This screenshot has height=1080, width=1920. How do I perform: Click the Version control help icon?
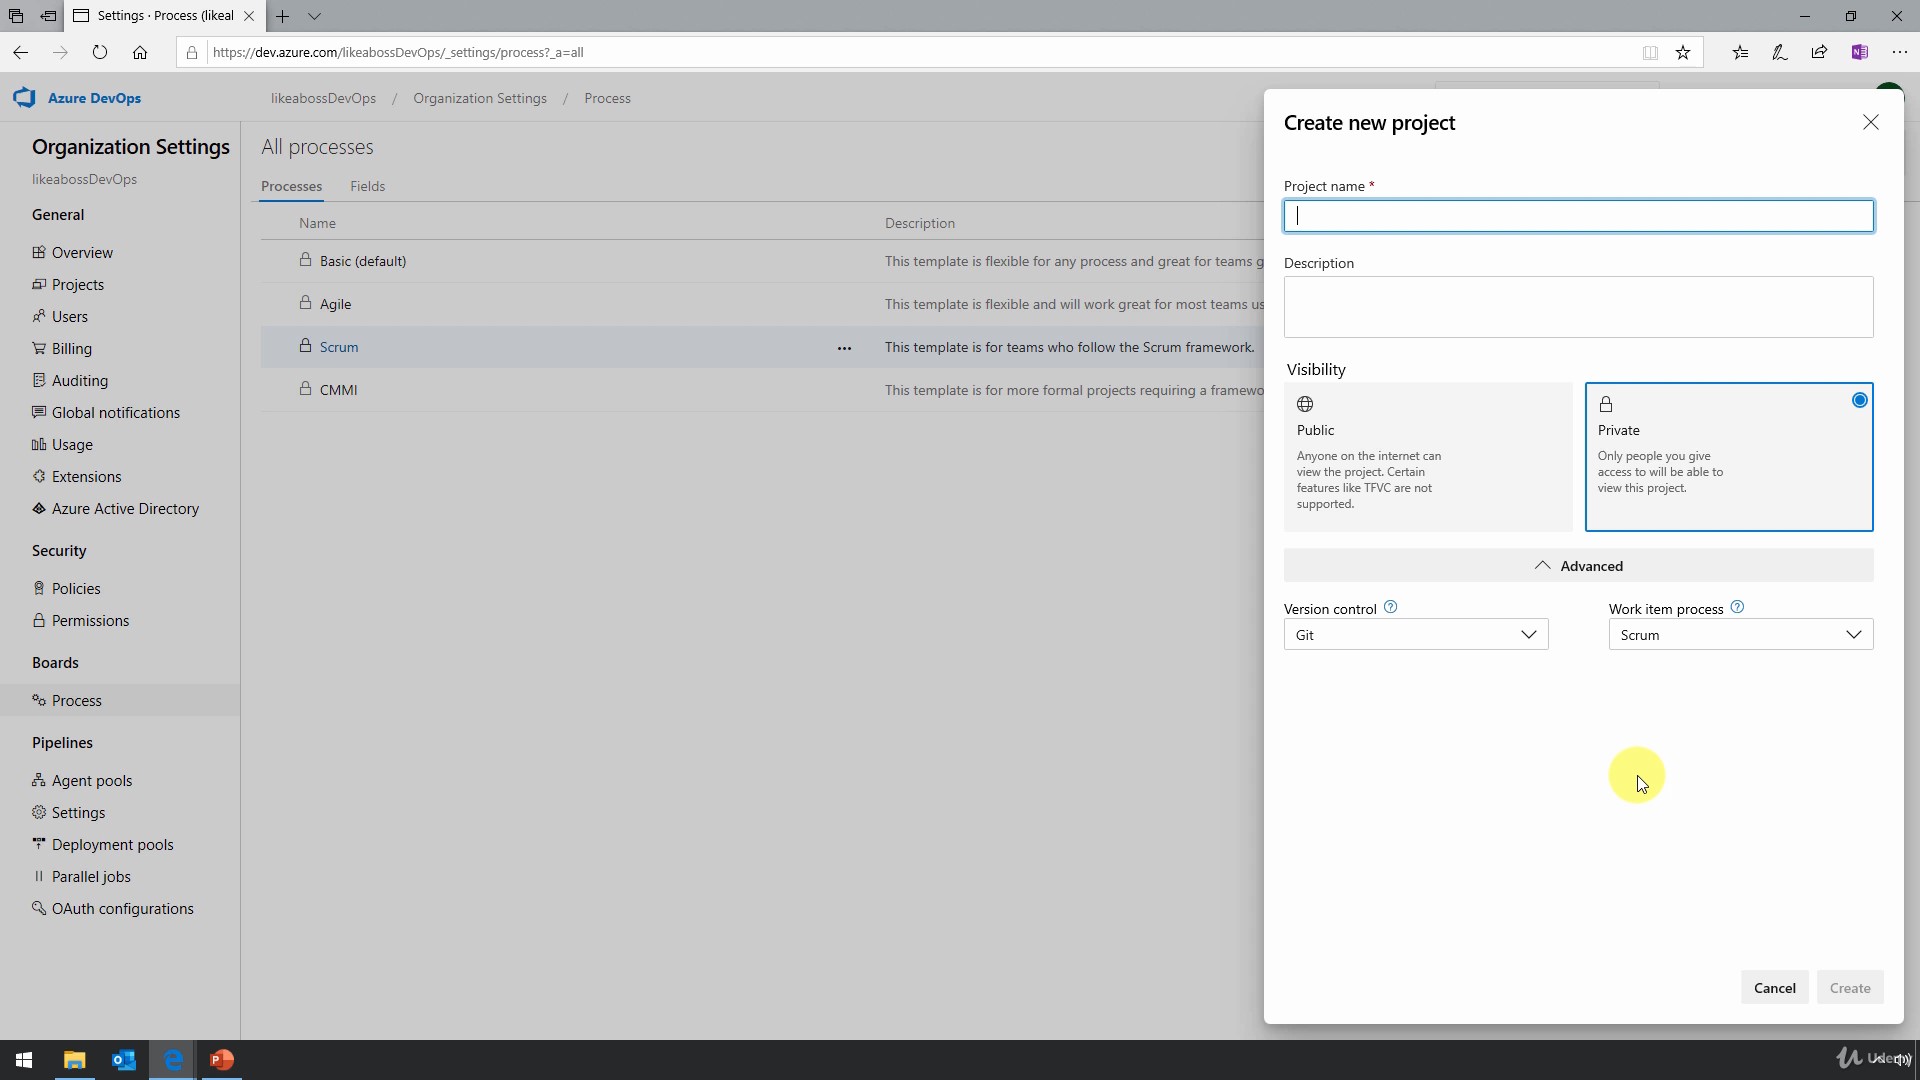[1390, 607]
